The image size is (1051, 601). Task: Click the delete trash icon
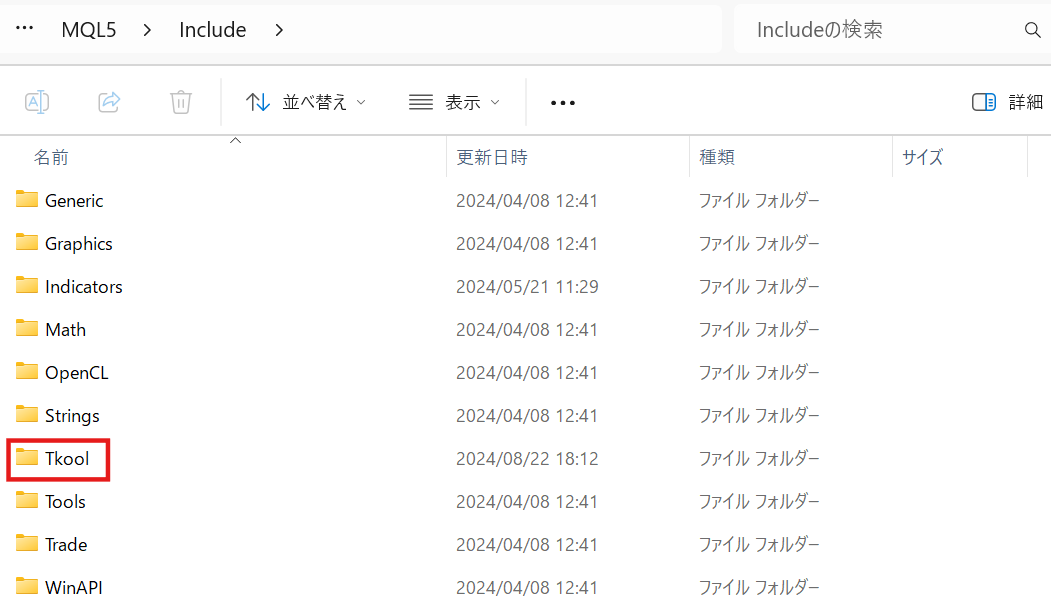pyautogui.click(x=181, y=102)
